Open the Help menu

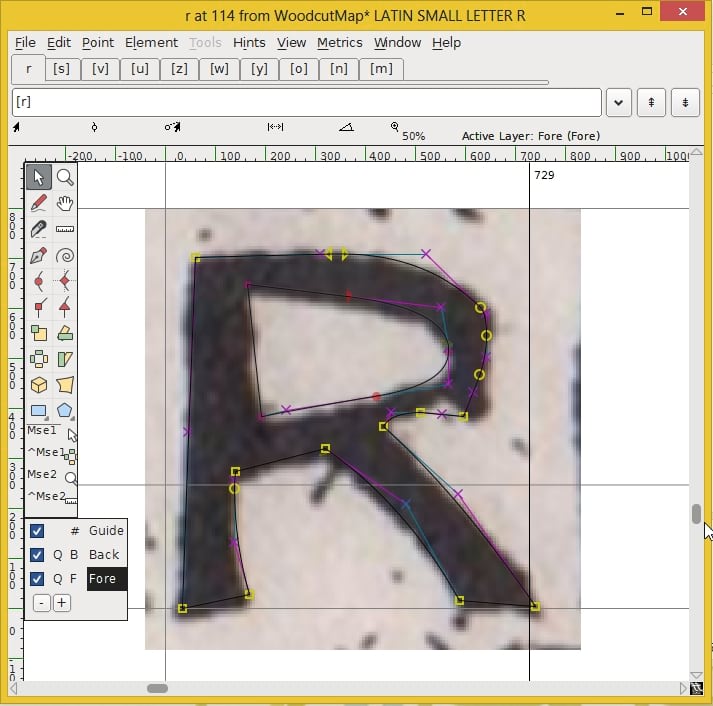pyautogui.click(x=446, y=43)
